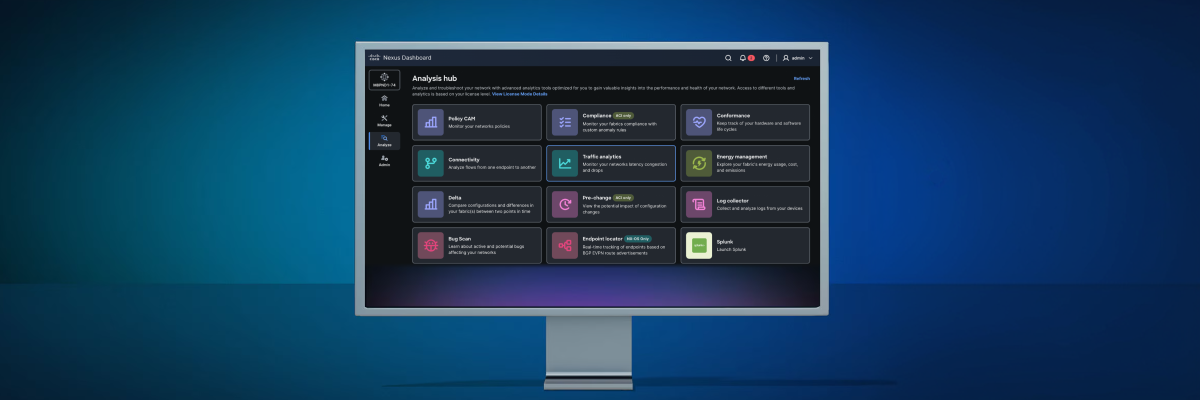Open the Compliance checklist icon
The height and width of the screenshot is (400, 1200).
pos(565,122)
